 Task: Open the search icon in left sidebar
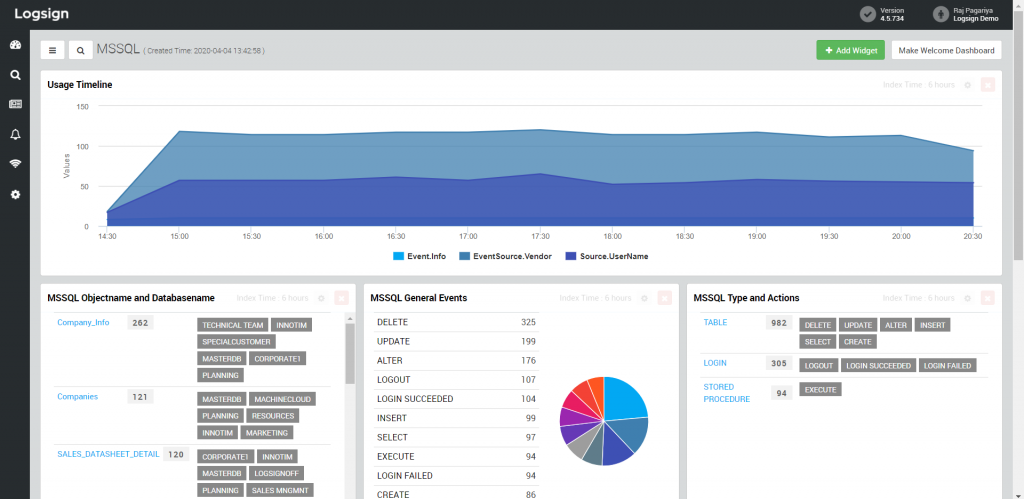(15, 74)
